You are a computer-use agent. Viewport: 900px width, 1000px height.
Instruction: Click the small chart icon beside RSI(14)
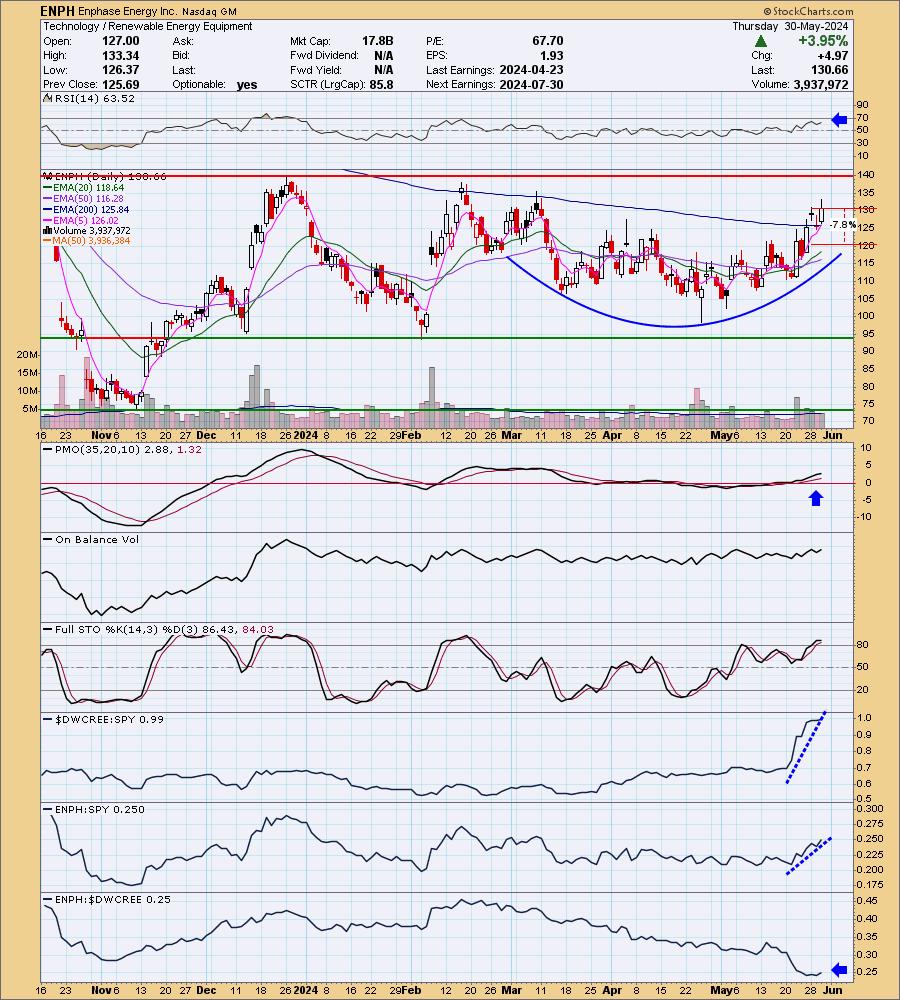48,98
